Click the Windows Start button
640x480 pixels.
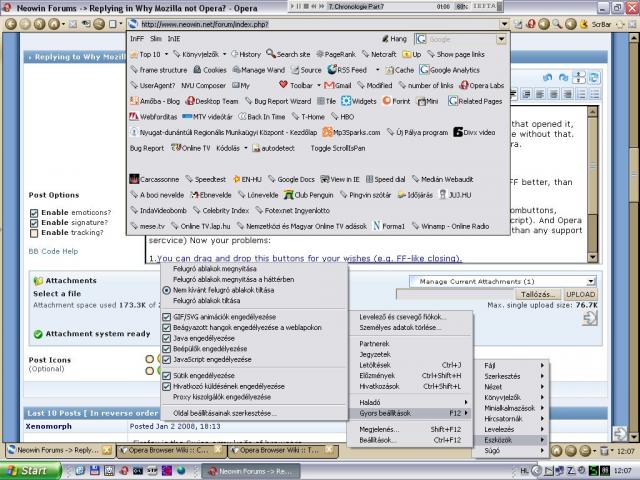pos(26,469)
